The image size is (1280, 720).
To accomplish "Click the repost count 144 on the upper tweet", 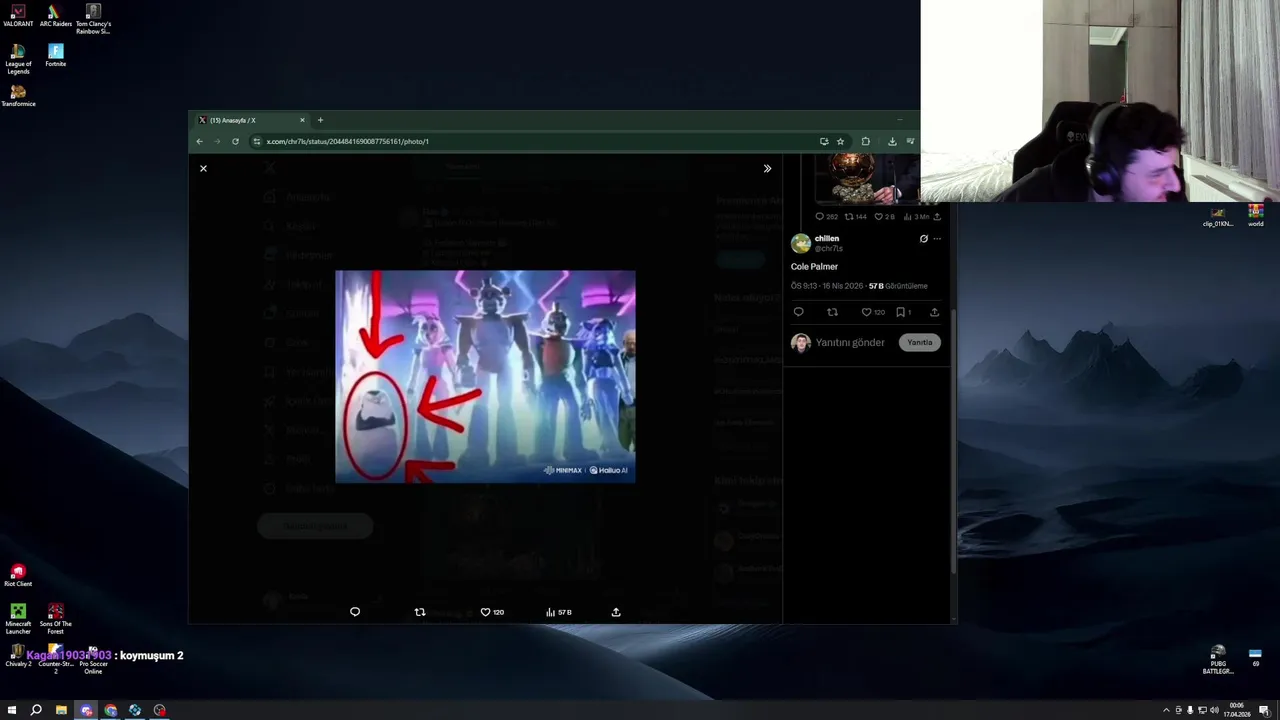I will pos(856,217).
